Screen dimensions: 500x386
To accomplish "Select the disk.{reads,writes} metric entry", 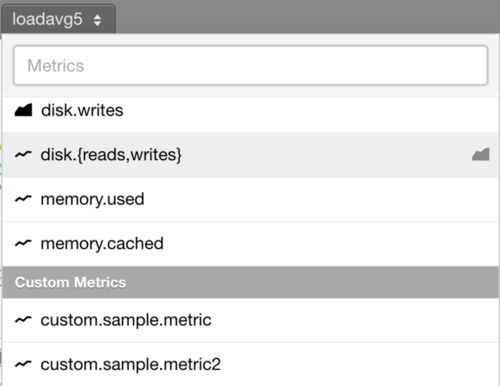I will point(111,155).
